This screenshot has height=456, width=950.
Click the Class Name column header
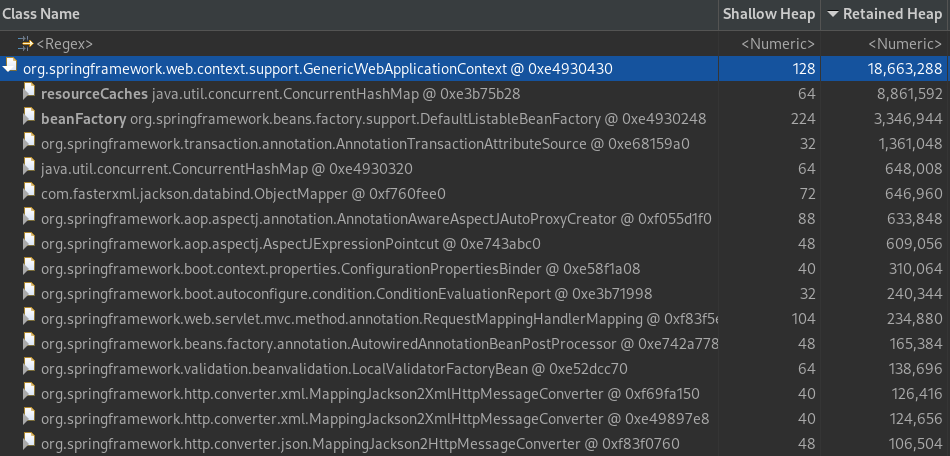pyautogui.click(x=359, y=15)
